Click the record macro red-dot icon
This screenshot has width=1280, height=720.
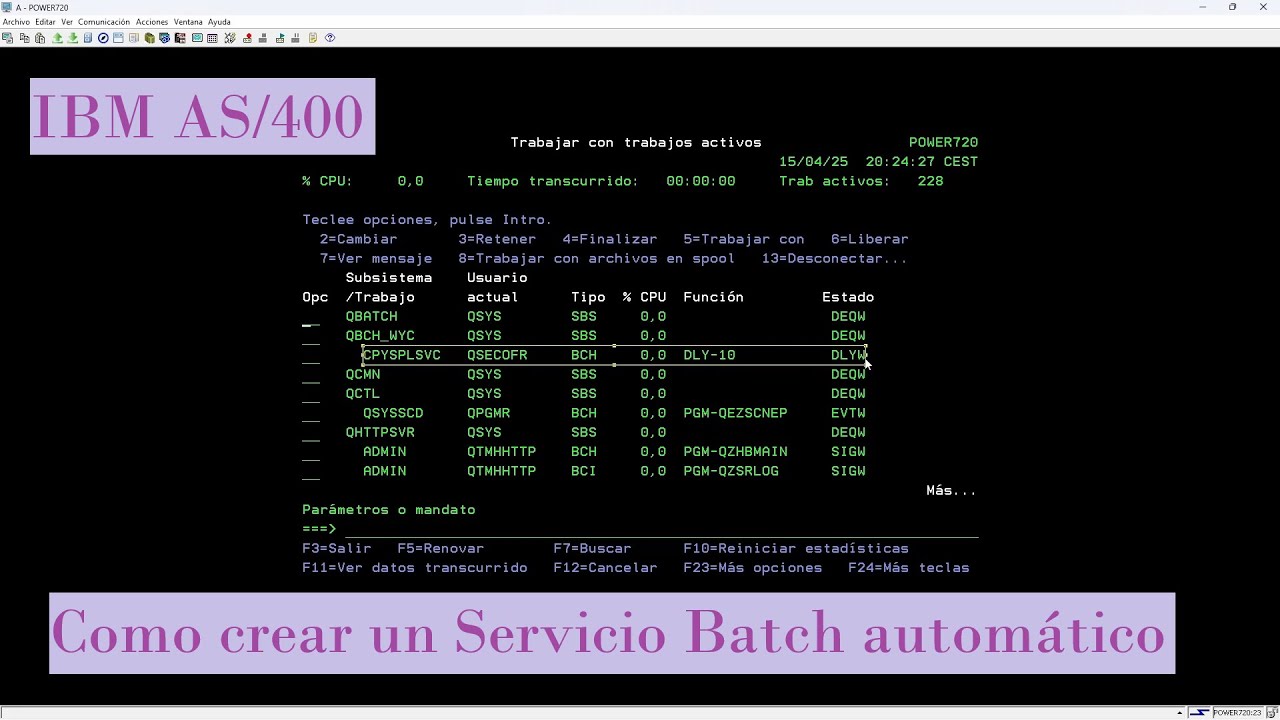(248, 38)
